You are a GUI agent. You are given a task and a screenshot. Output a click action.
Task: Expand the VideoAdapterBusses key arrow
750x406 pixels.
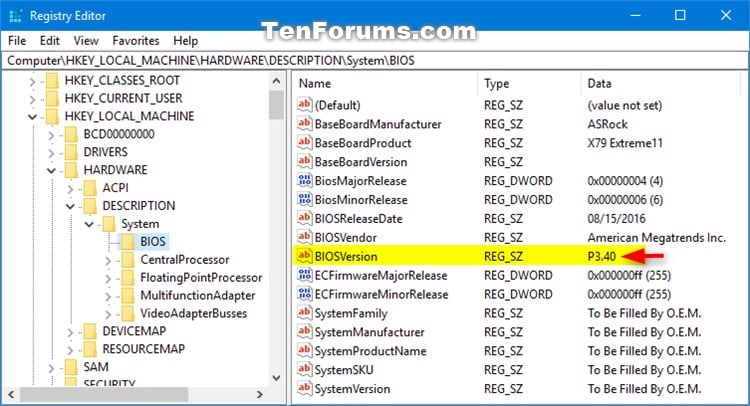point(108,315)
